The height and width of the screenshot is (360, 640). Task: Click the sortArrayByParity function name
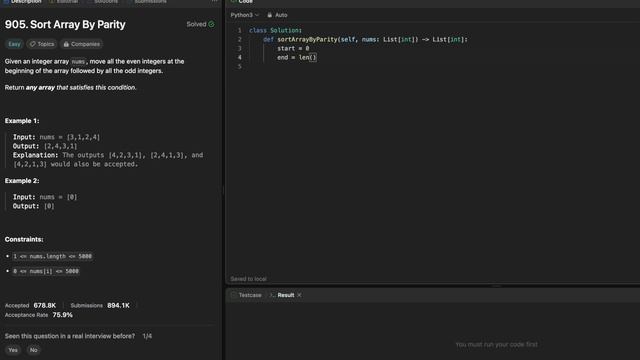pyautogui.click(x=308, y=40)
